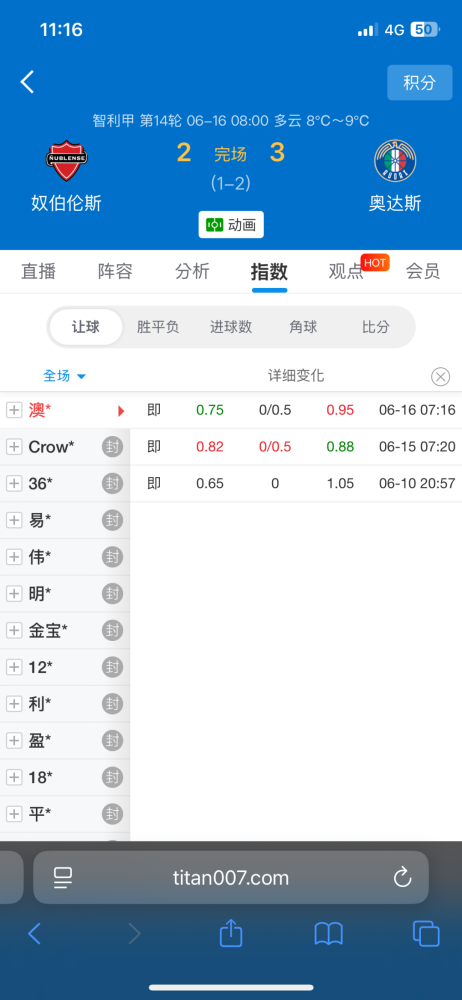The width and height of the screenshot is (462, 1000).
Task: Expand the 金宝* row plus box
Action: point(13,631)
